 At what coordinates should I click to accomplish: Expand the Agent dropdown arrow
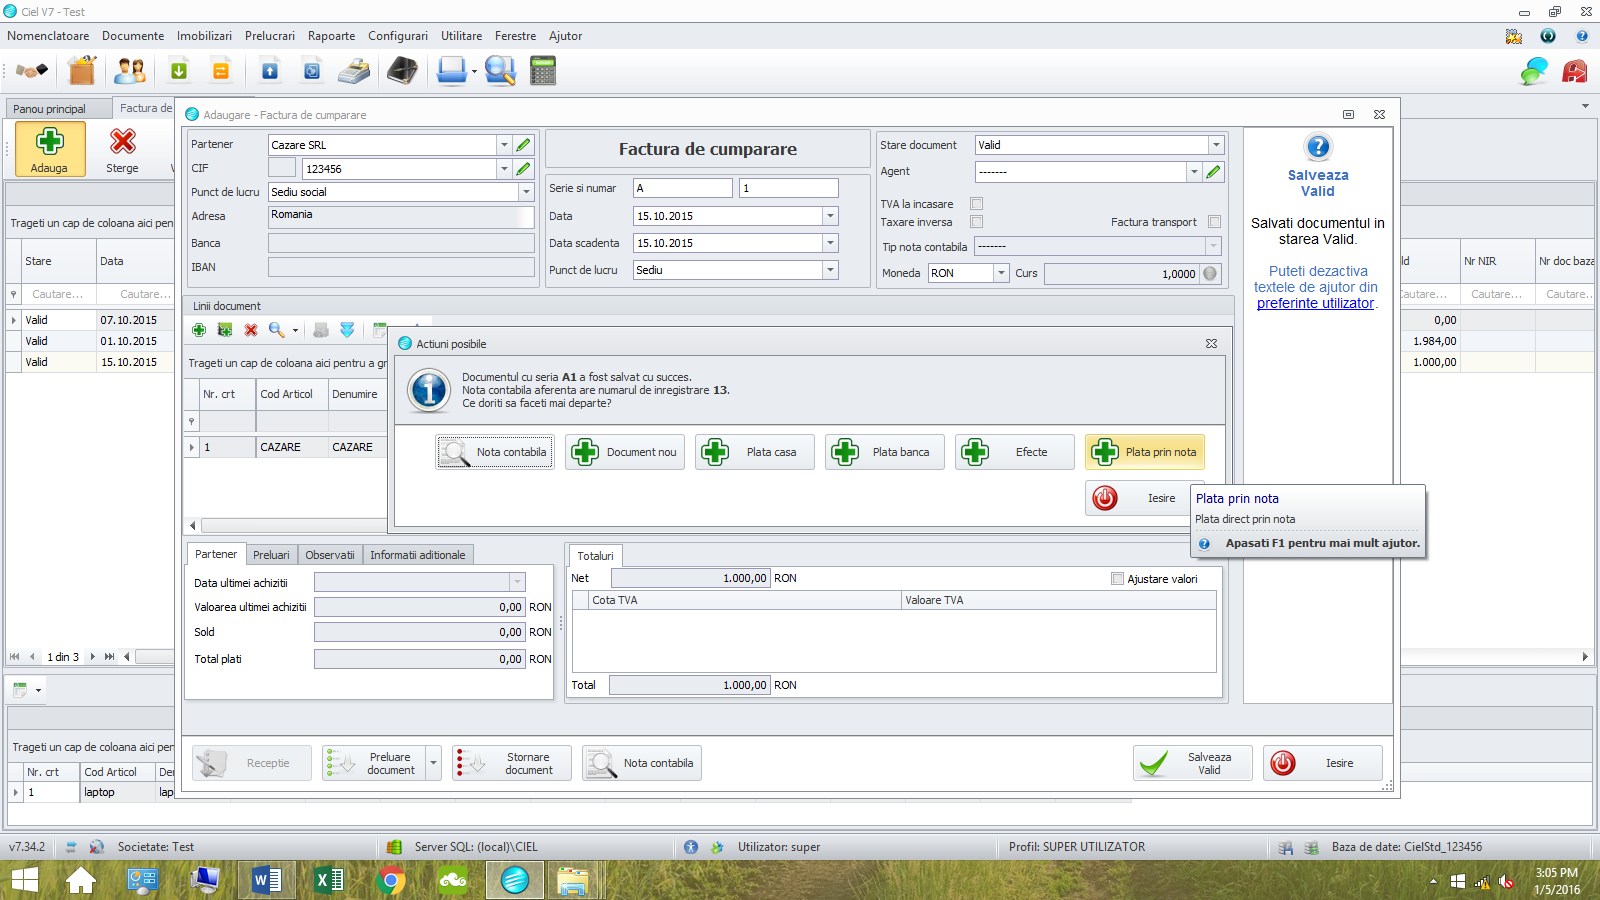point(1194,172)
